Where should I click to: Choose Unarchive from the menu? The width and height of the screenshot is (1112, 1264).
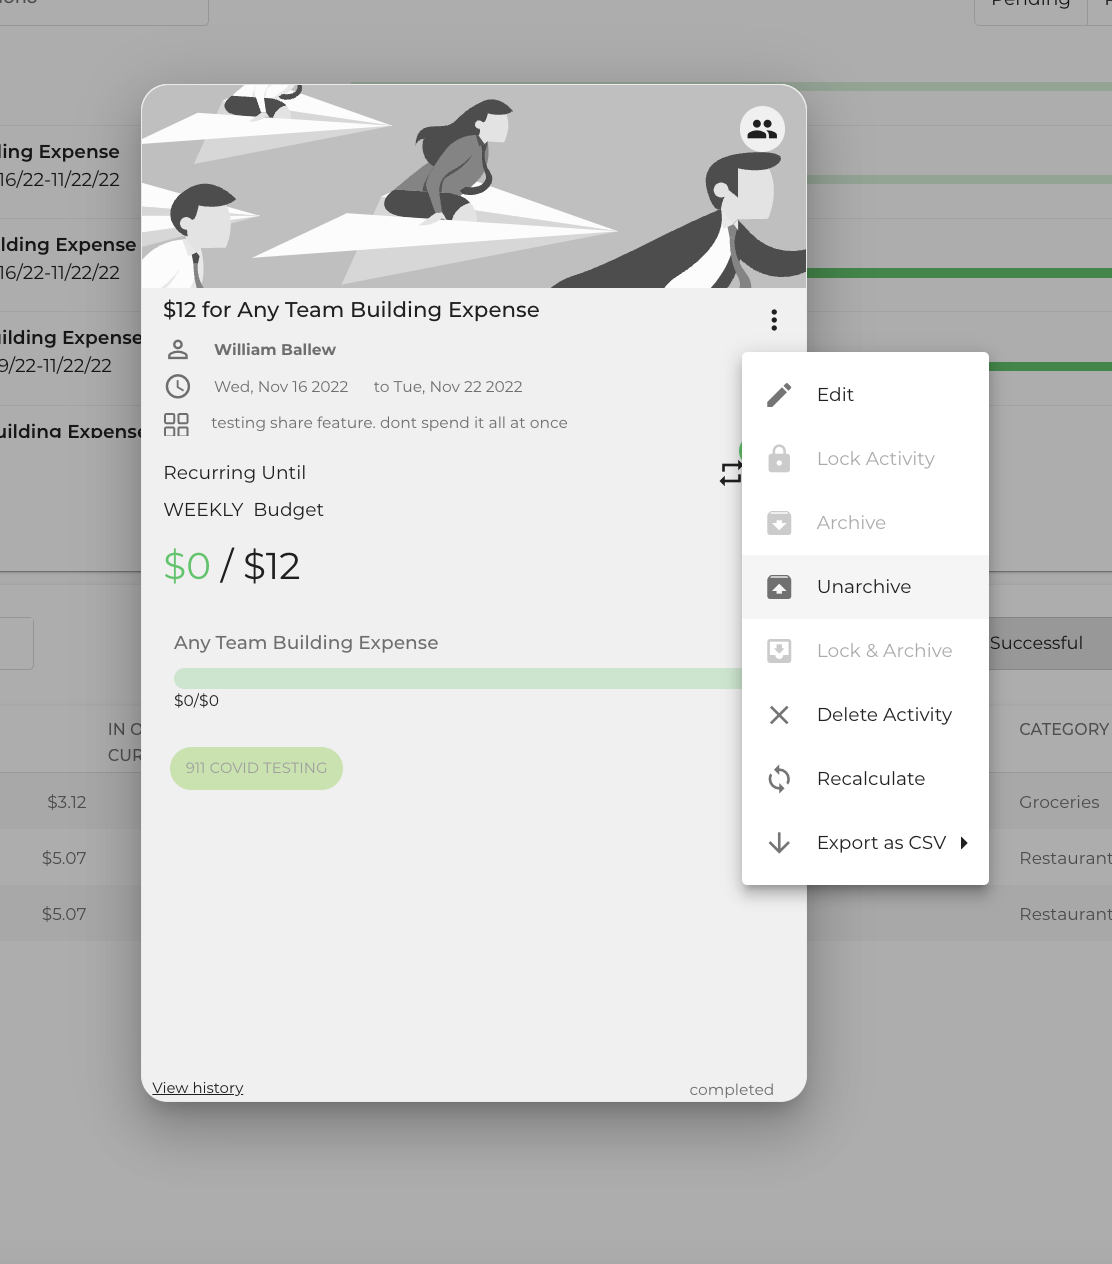865,587
